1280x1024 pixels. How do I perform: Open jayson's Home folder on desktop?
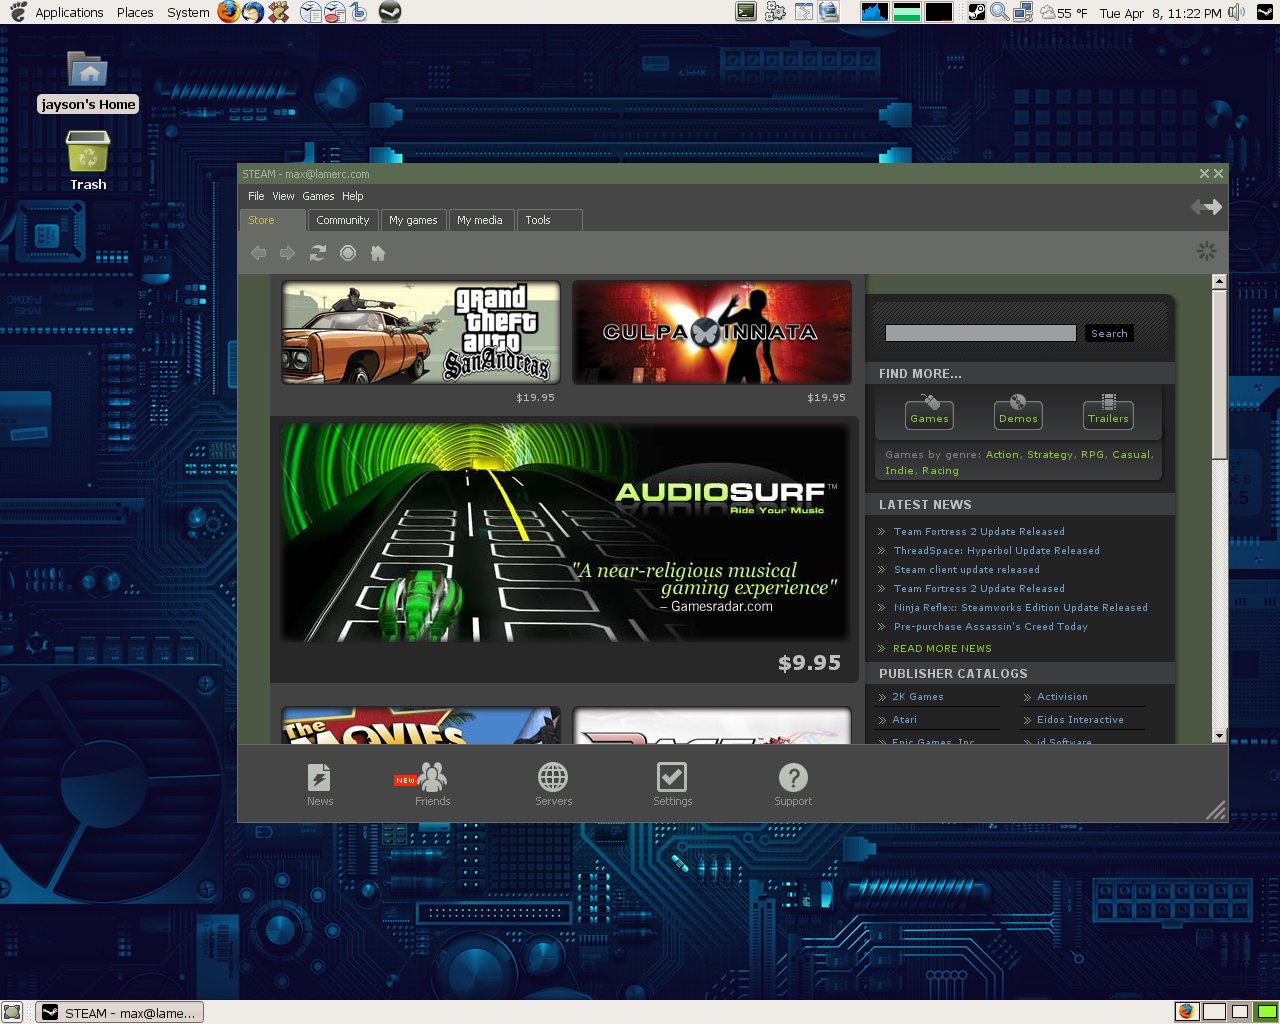click(x=88, y=81)
